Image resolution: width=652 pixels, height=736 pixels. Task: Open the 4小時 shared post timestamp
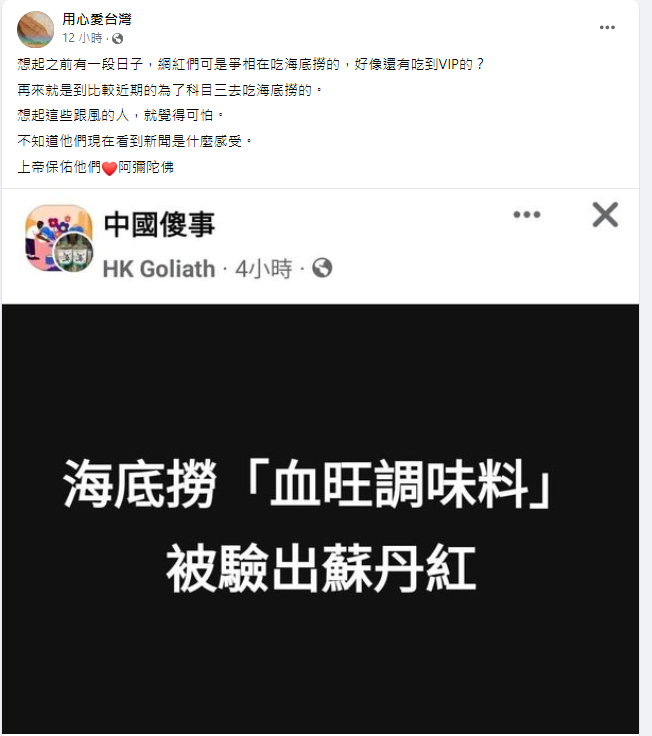(x=263, y=269)
